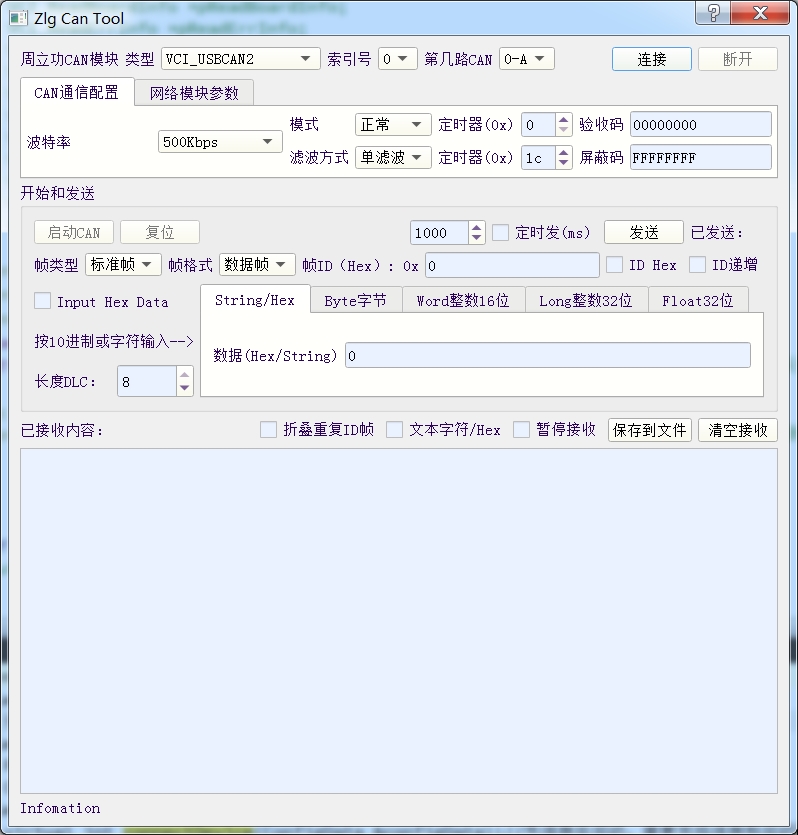798x835 pixels.
Task: Open the 帧格式 dropdown showing 数据帧
Action: 257,264
